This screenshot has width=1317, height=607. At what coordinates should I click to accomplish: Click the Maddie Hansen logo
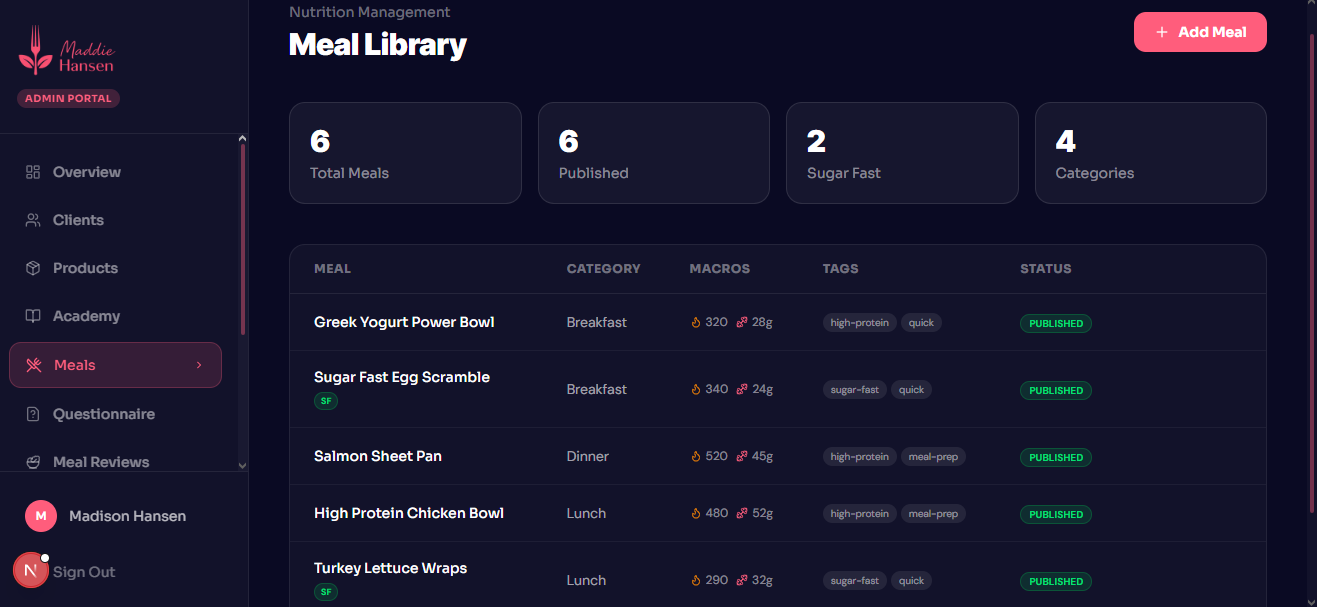tap(66, 57)
